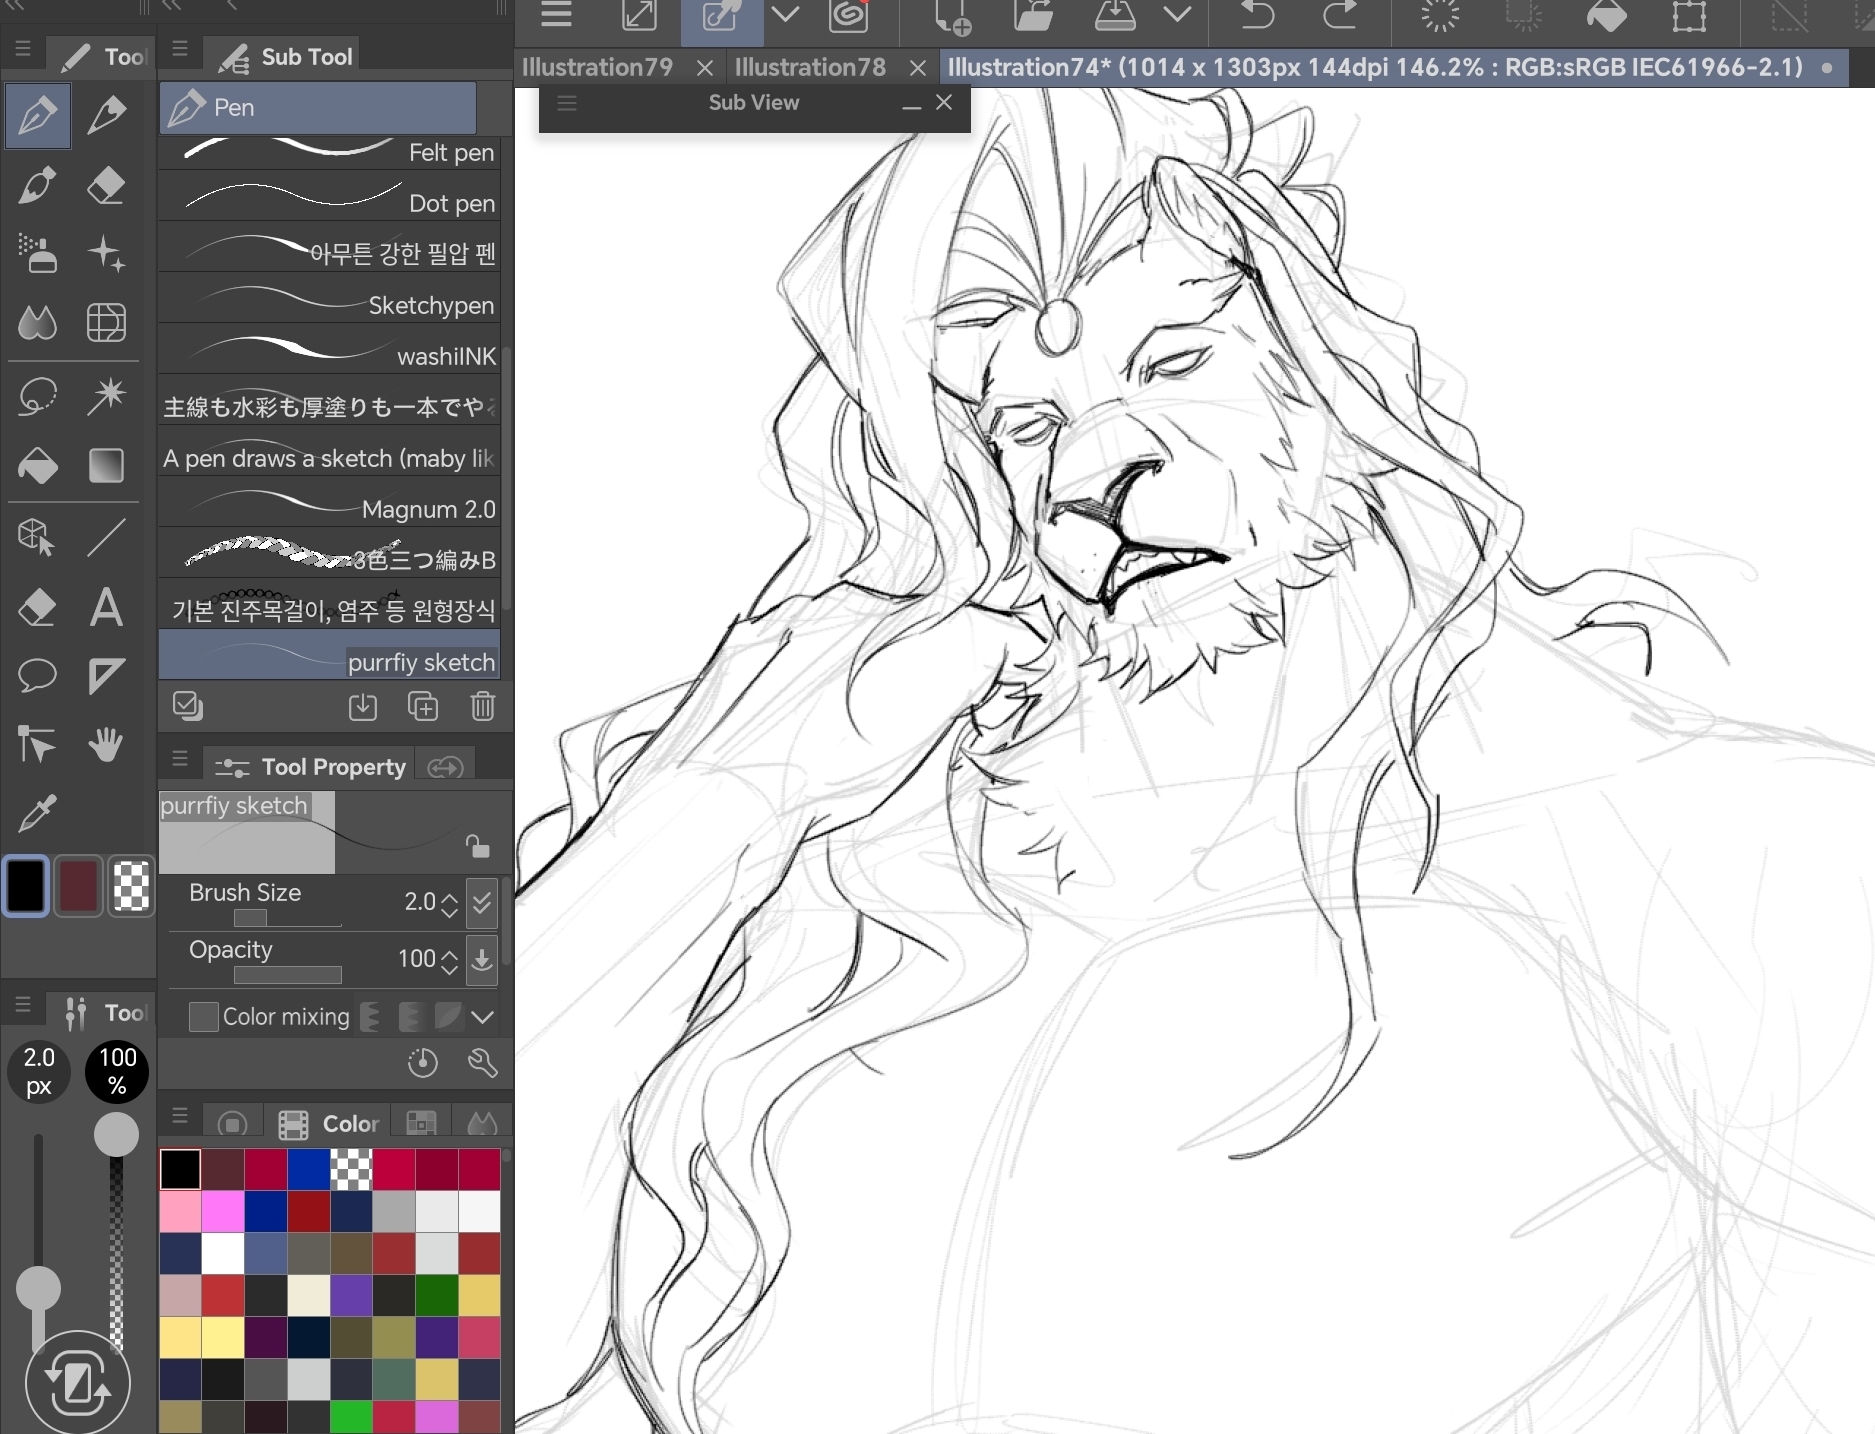This screenshot has width=1875, height=1434.
Task: Select the Eyedropper tool
Action: 37,814
